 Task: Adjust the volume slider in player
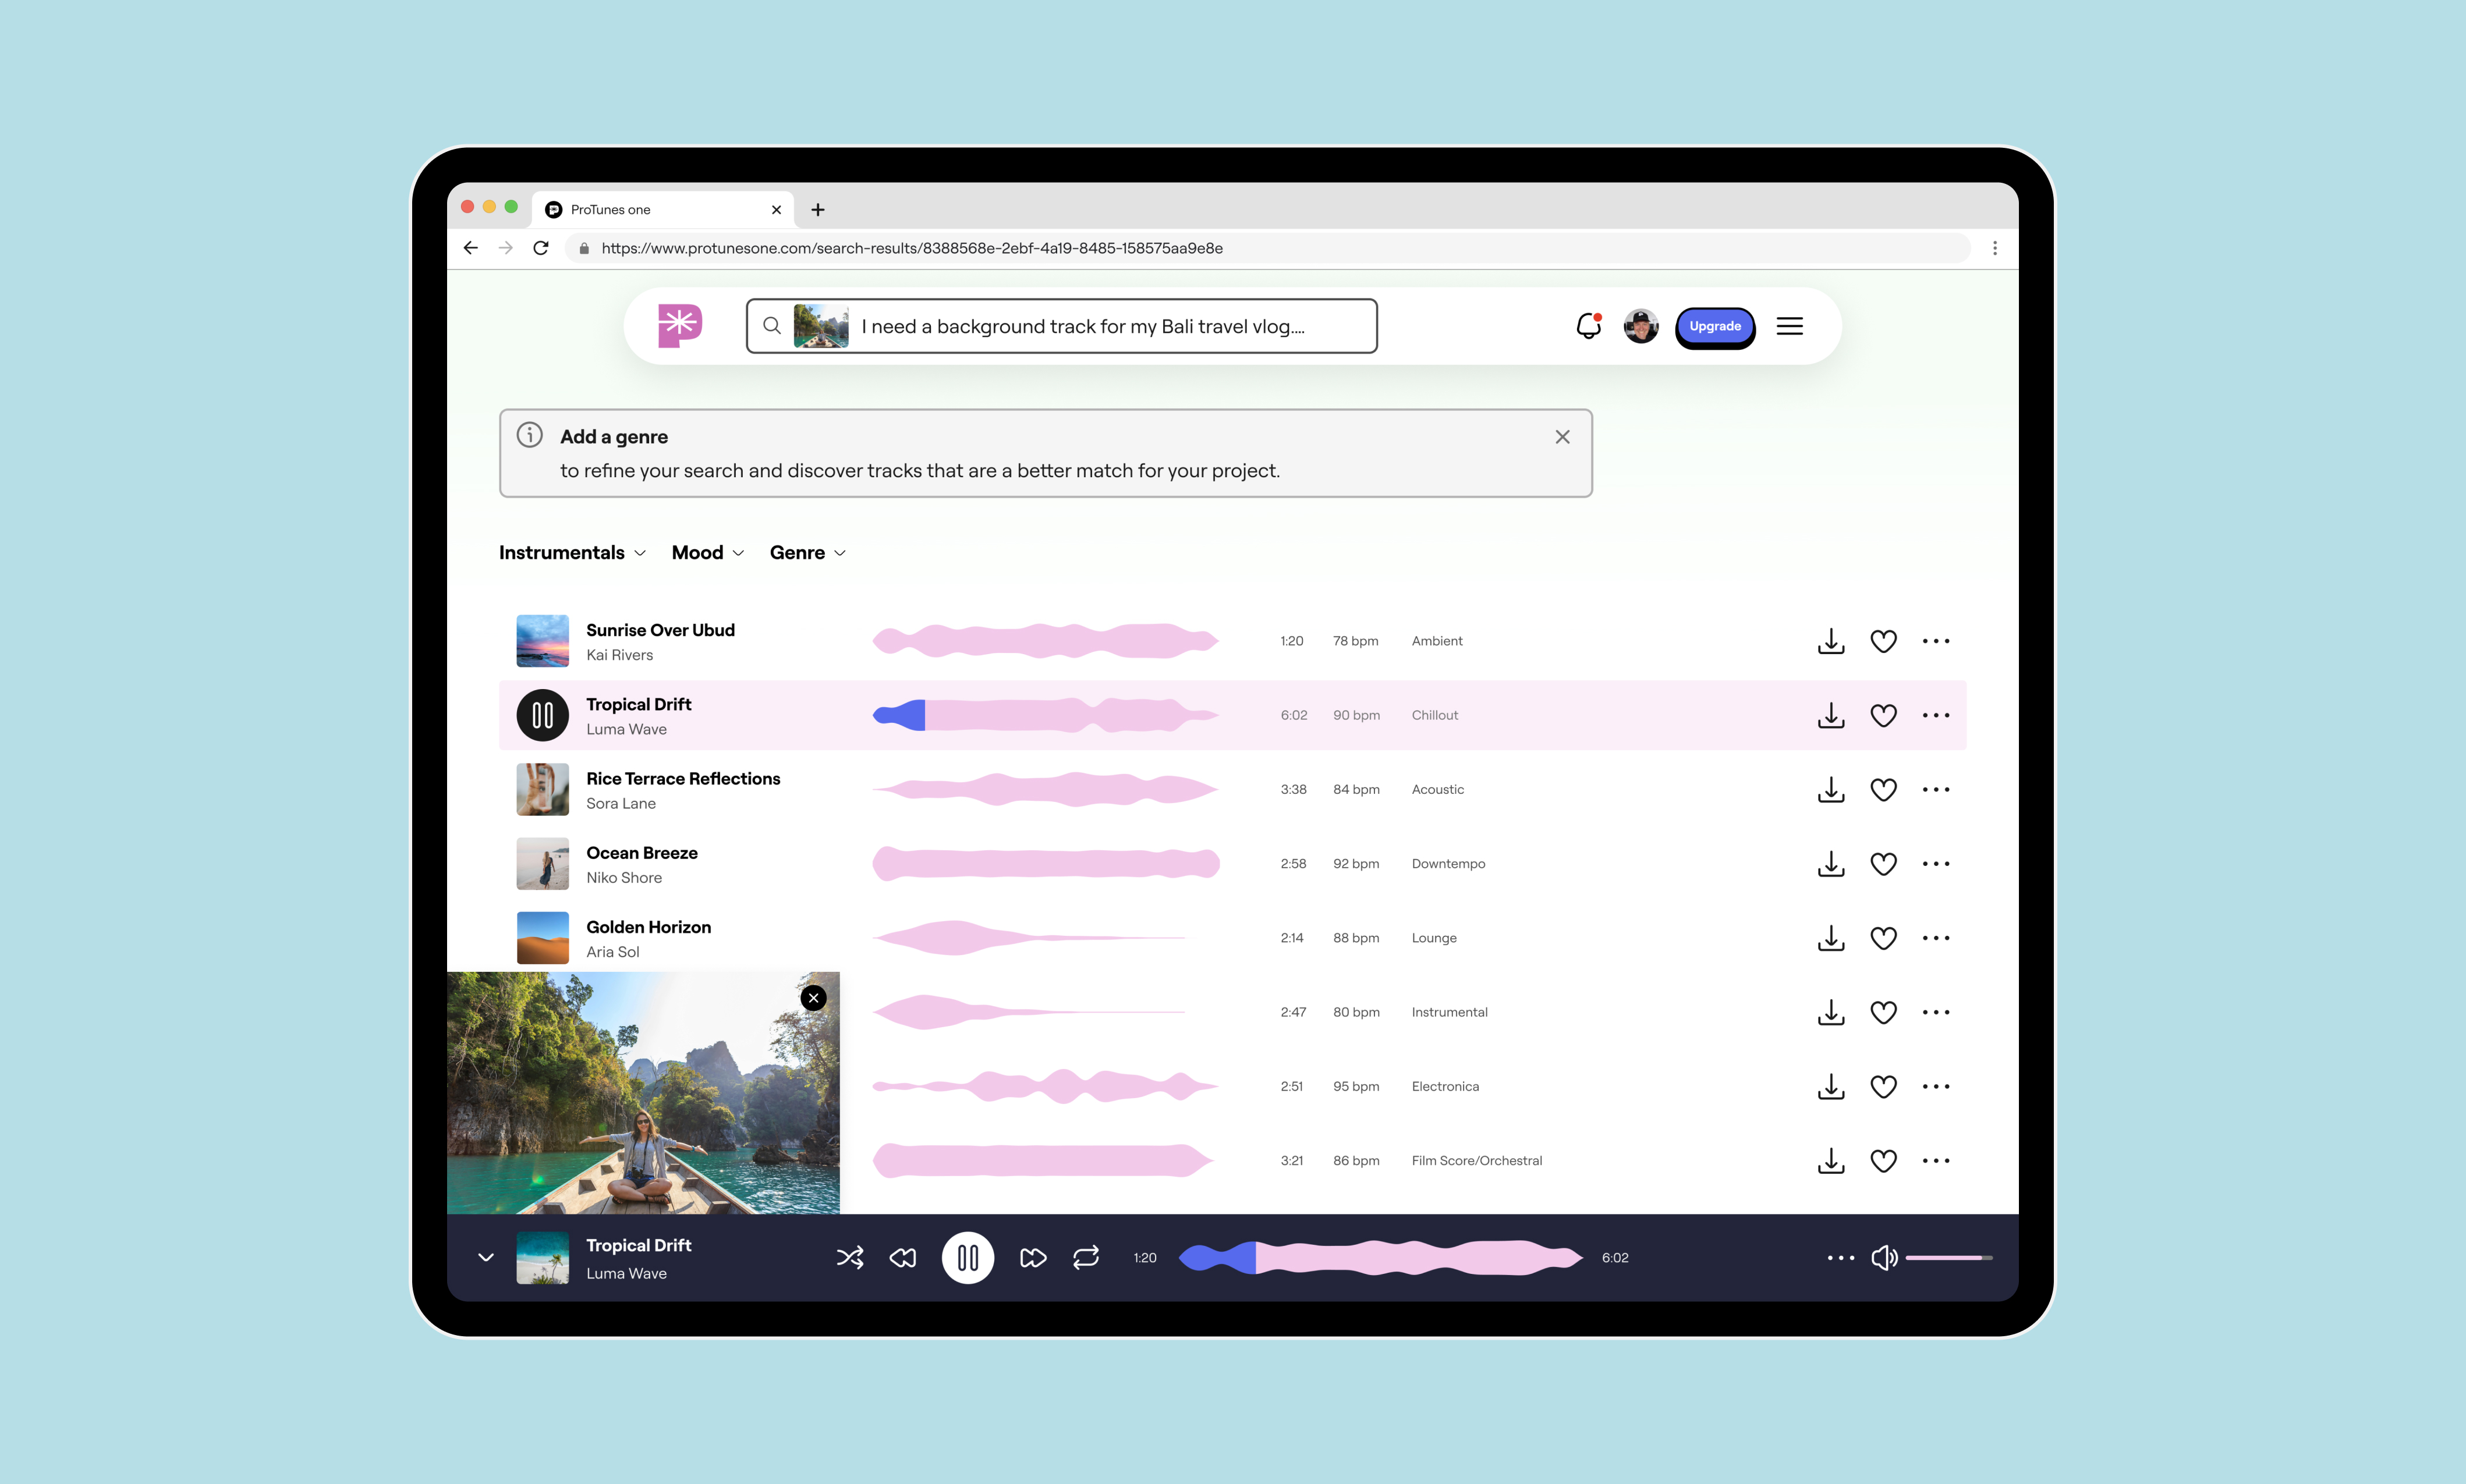(1947, 1258)
